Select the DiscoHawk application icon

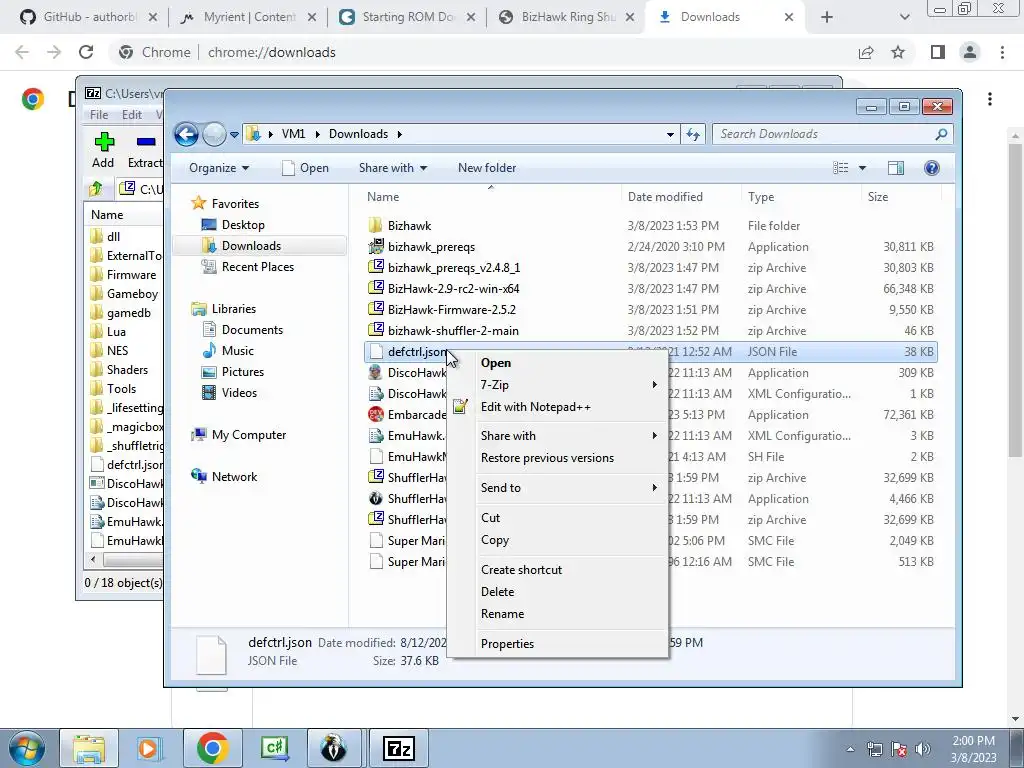pyautogui.click(x=376, y=373)
